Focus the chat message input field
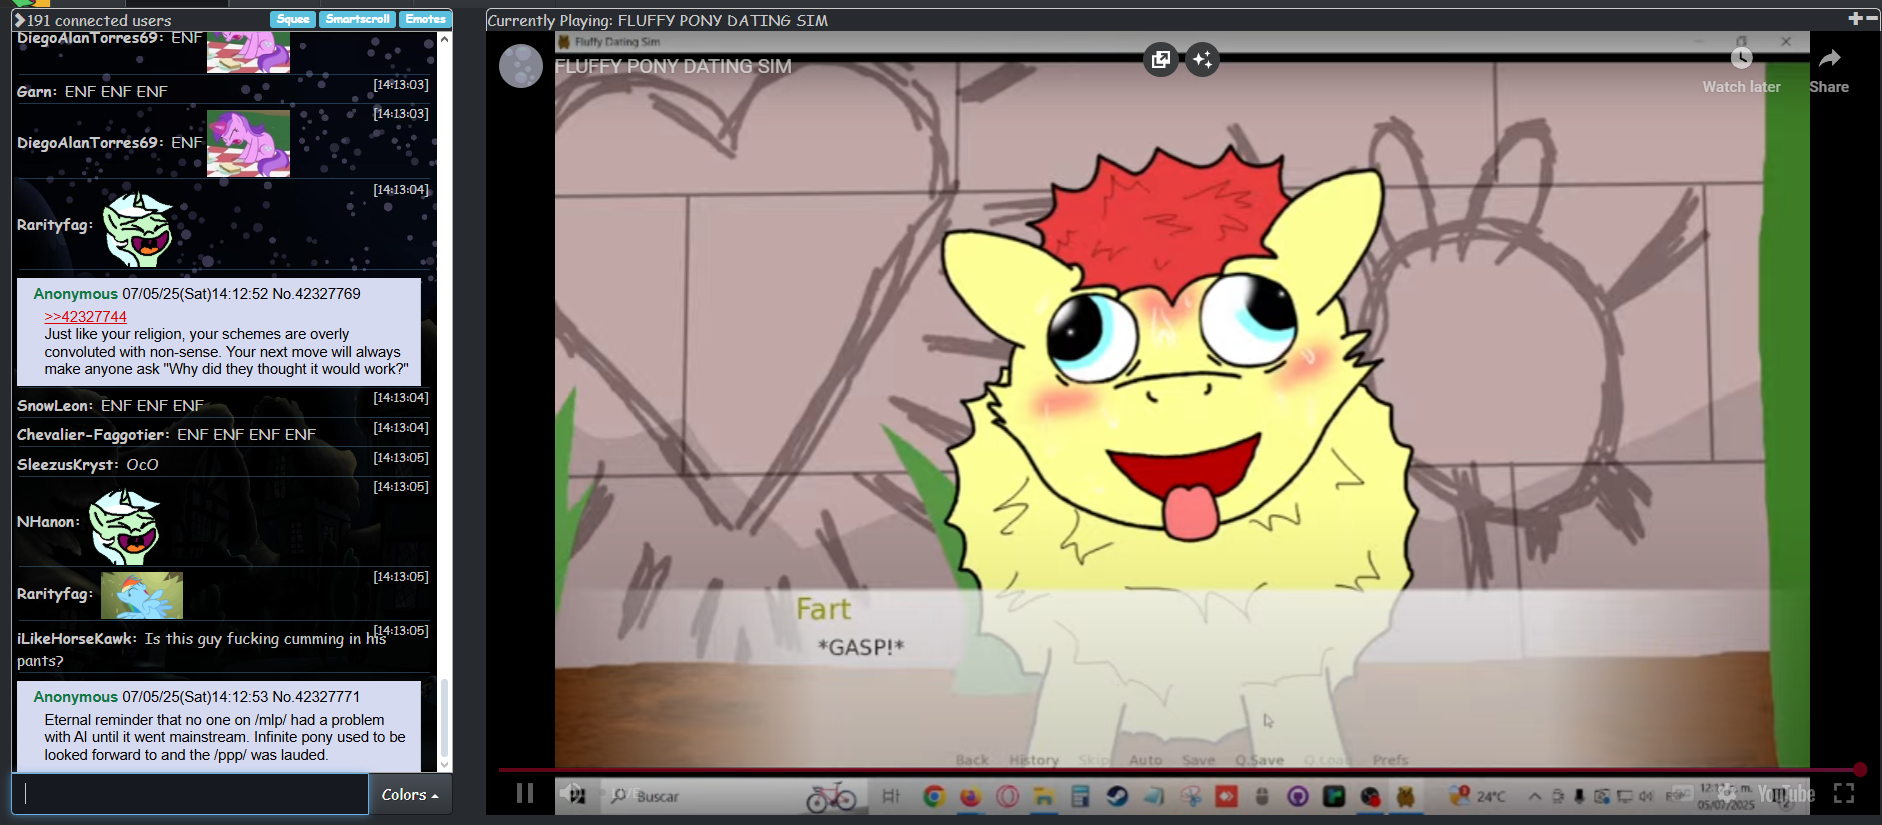Image resolution: width=1882 pixels, height=825 pixels. [190, 794]
